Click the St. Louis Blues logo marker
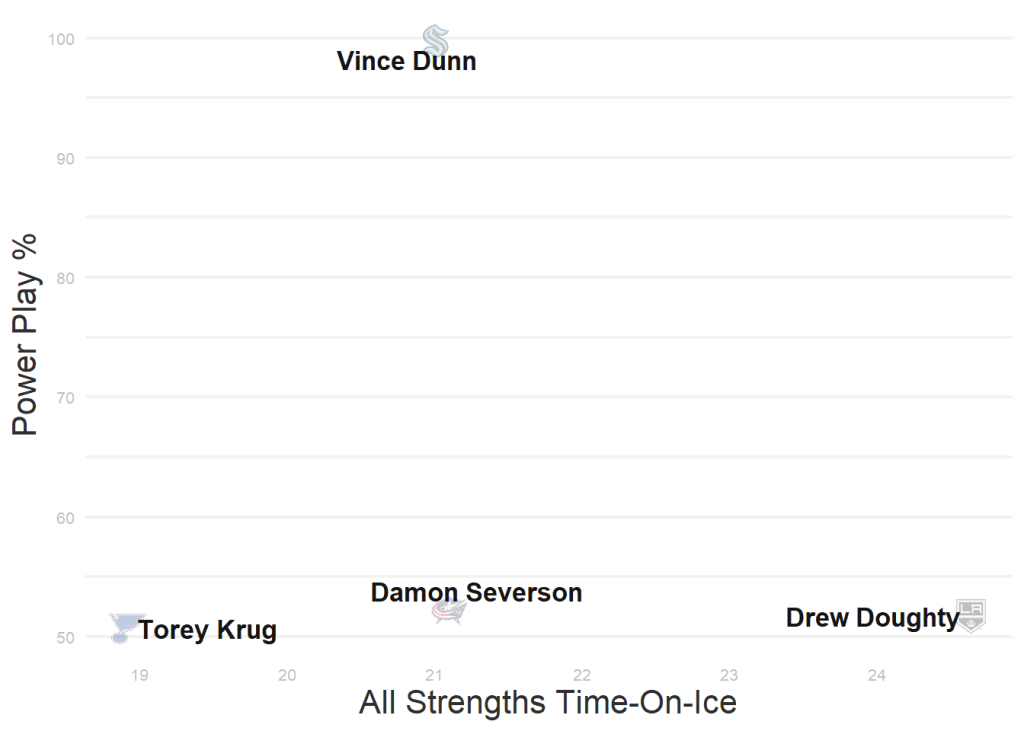Screen dimensions: 1024x731 (x=123, y=627)
